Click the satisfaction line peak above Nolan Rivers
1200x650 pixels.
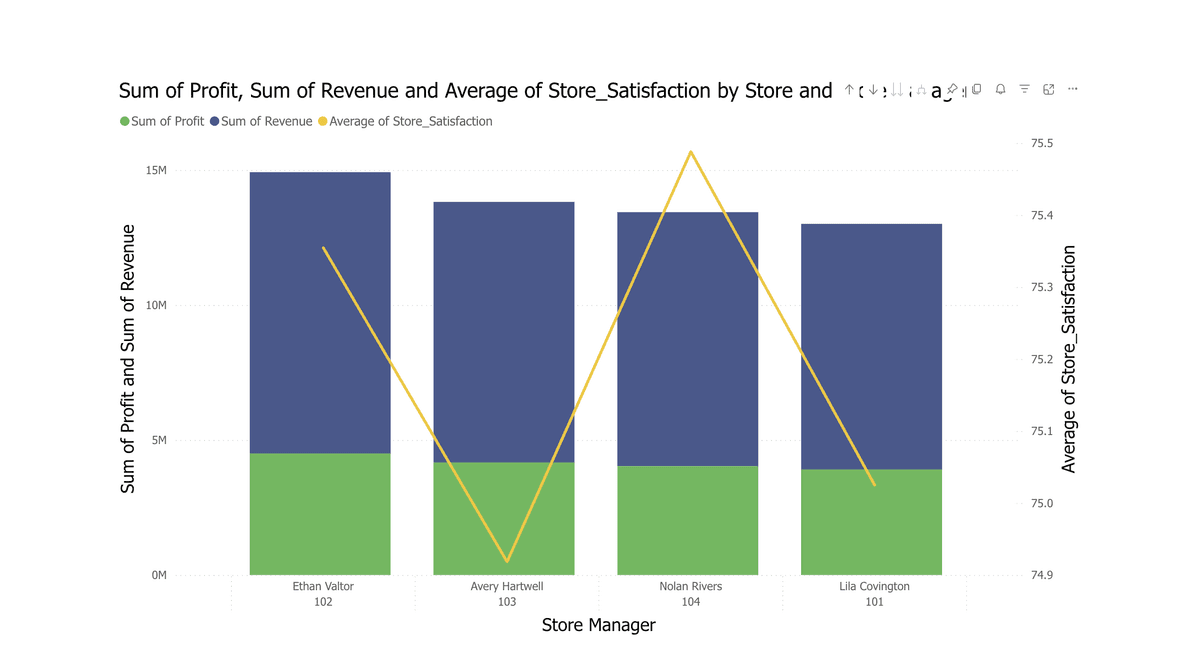690,152
